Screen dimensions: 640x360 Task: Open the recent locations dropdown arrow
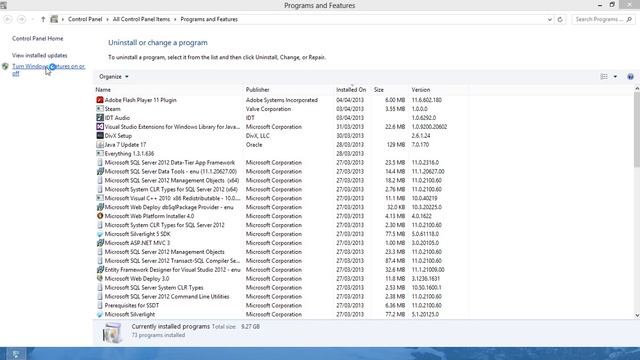click(x=33, y=19)
